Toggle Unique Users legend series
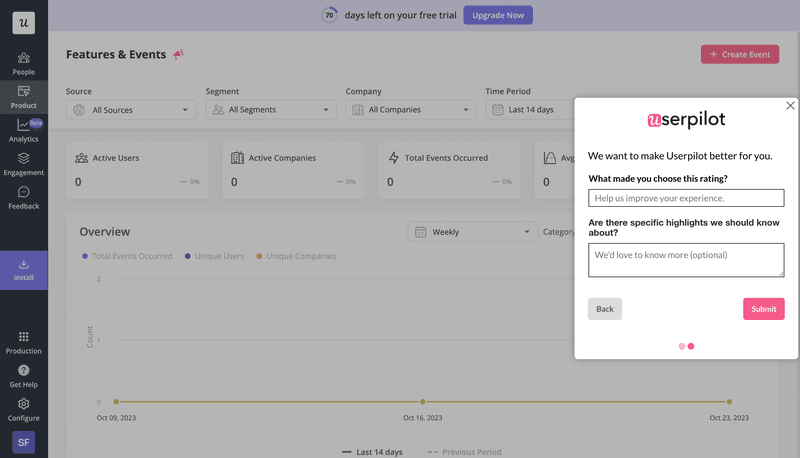800x458 pixels. tap(214, 256)
